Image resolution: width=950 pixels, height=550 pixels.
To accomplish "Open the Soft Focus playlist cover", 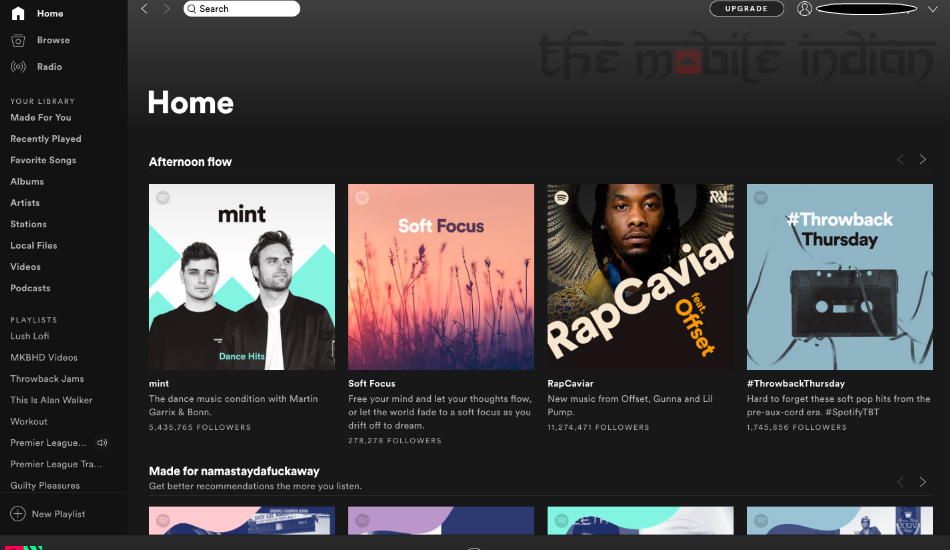I will click(x=441, y=277).
